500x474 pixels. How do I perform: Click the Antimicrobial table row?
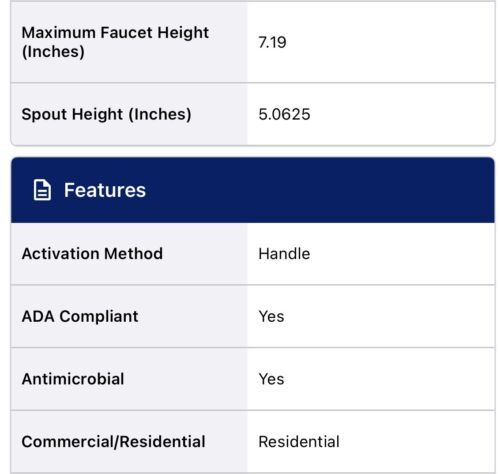click(x=253, y=379)
